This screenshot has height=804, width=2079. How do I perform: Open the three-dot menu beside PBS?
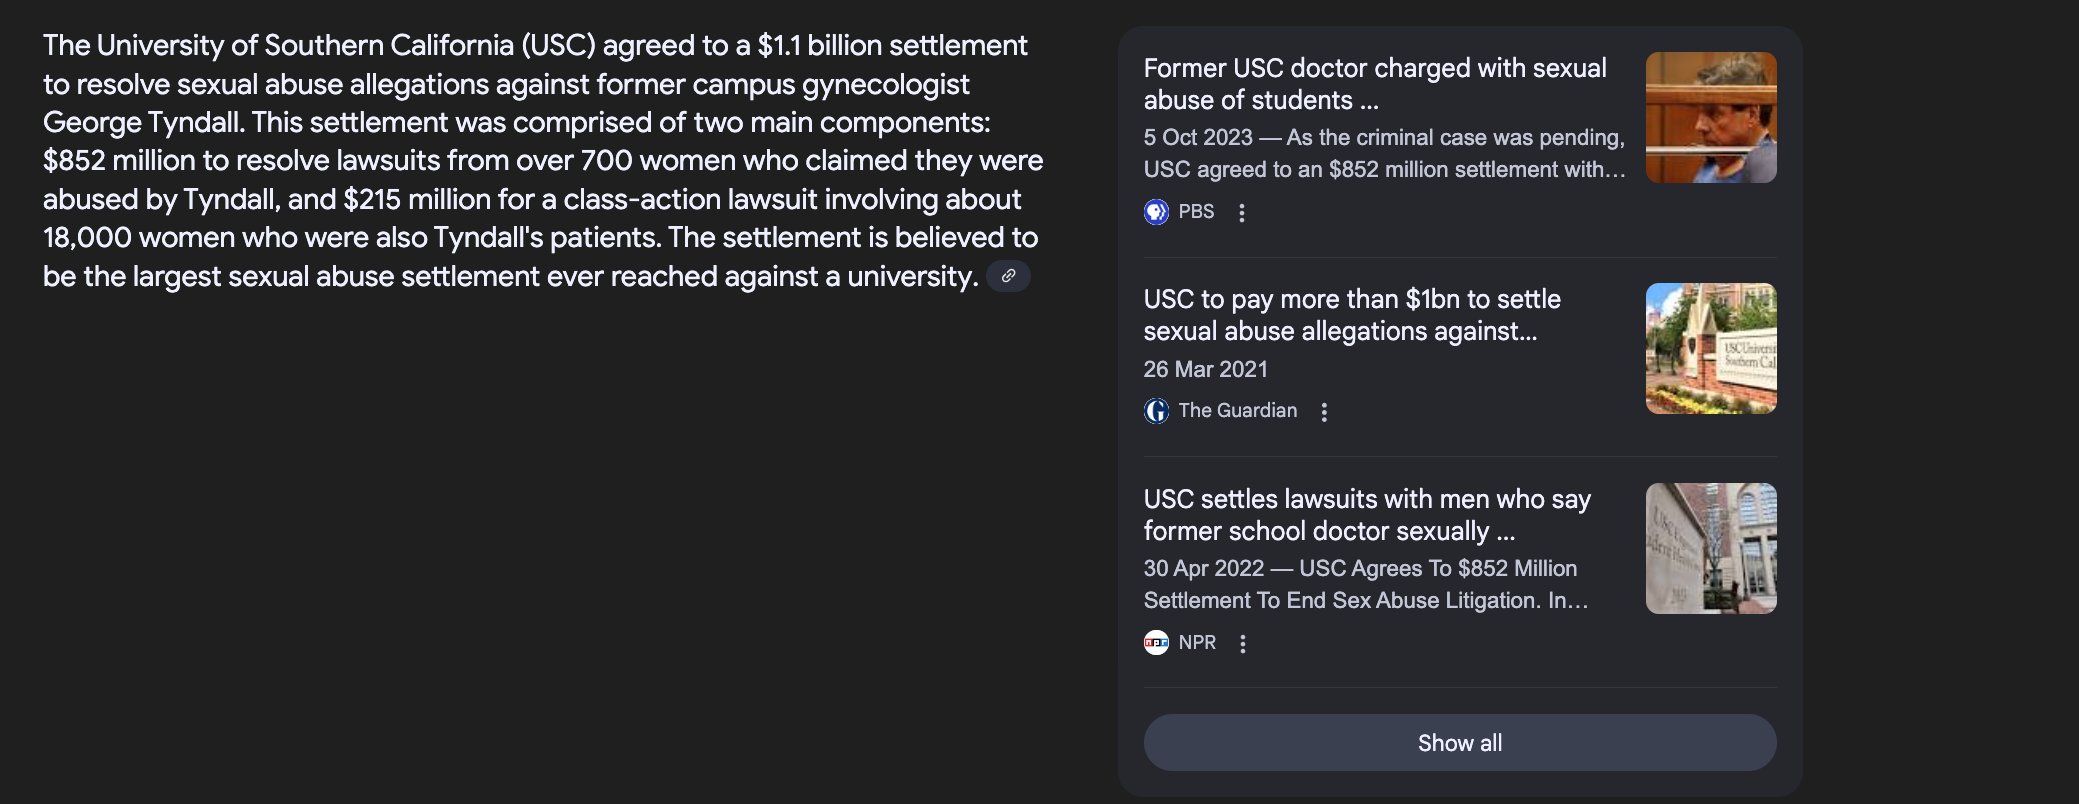click(1242, 213)
